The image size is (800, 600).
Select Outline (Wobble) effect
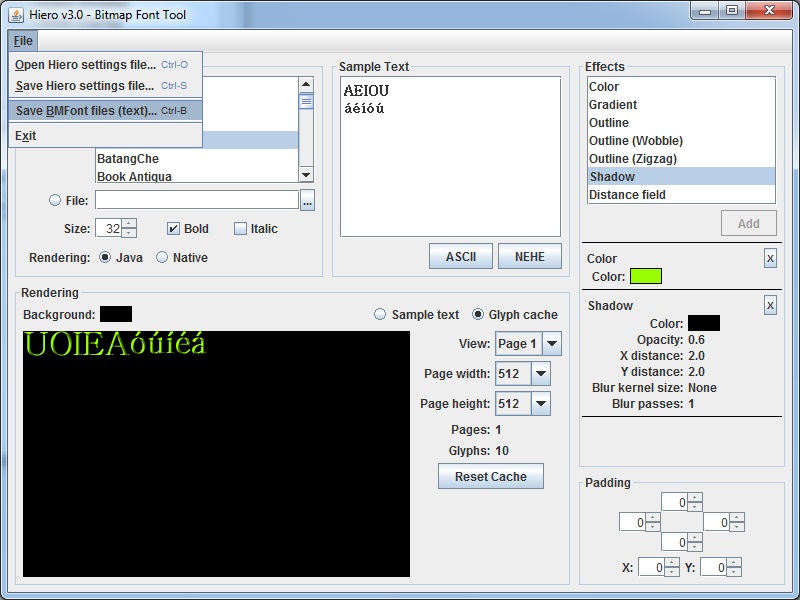click(681, 141)
